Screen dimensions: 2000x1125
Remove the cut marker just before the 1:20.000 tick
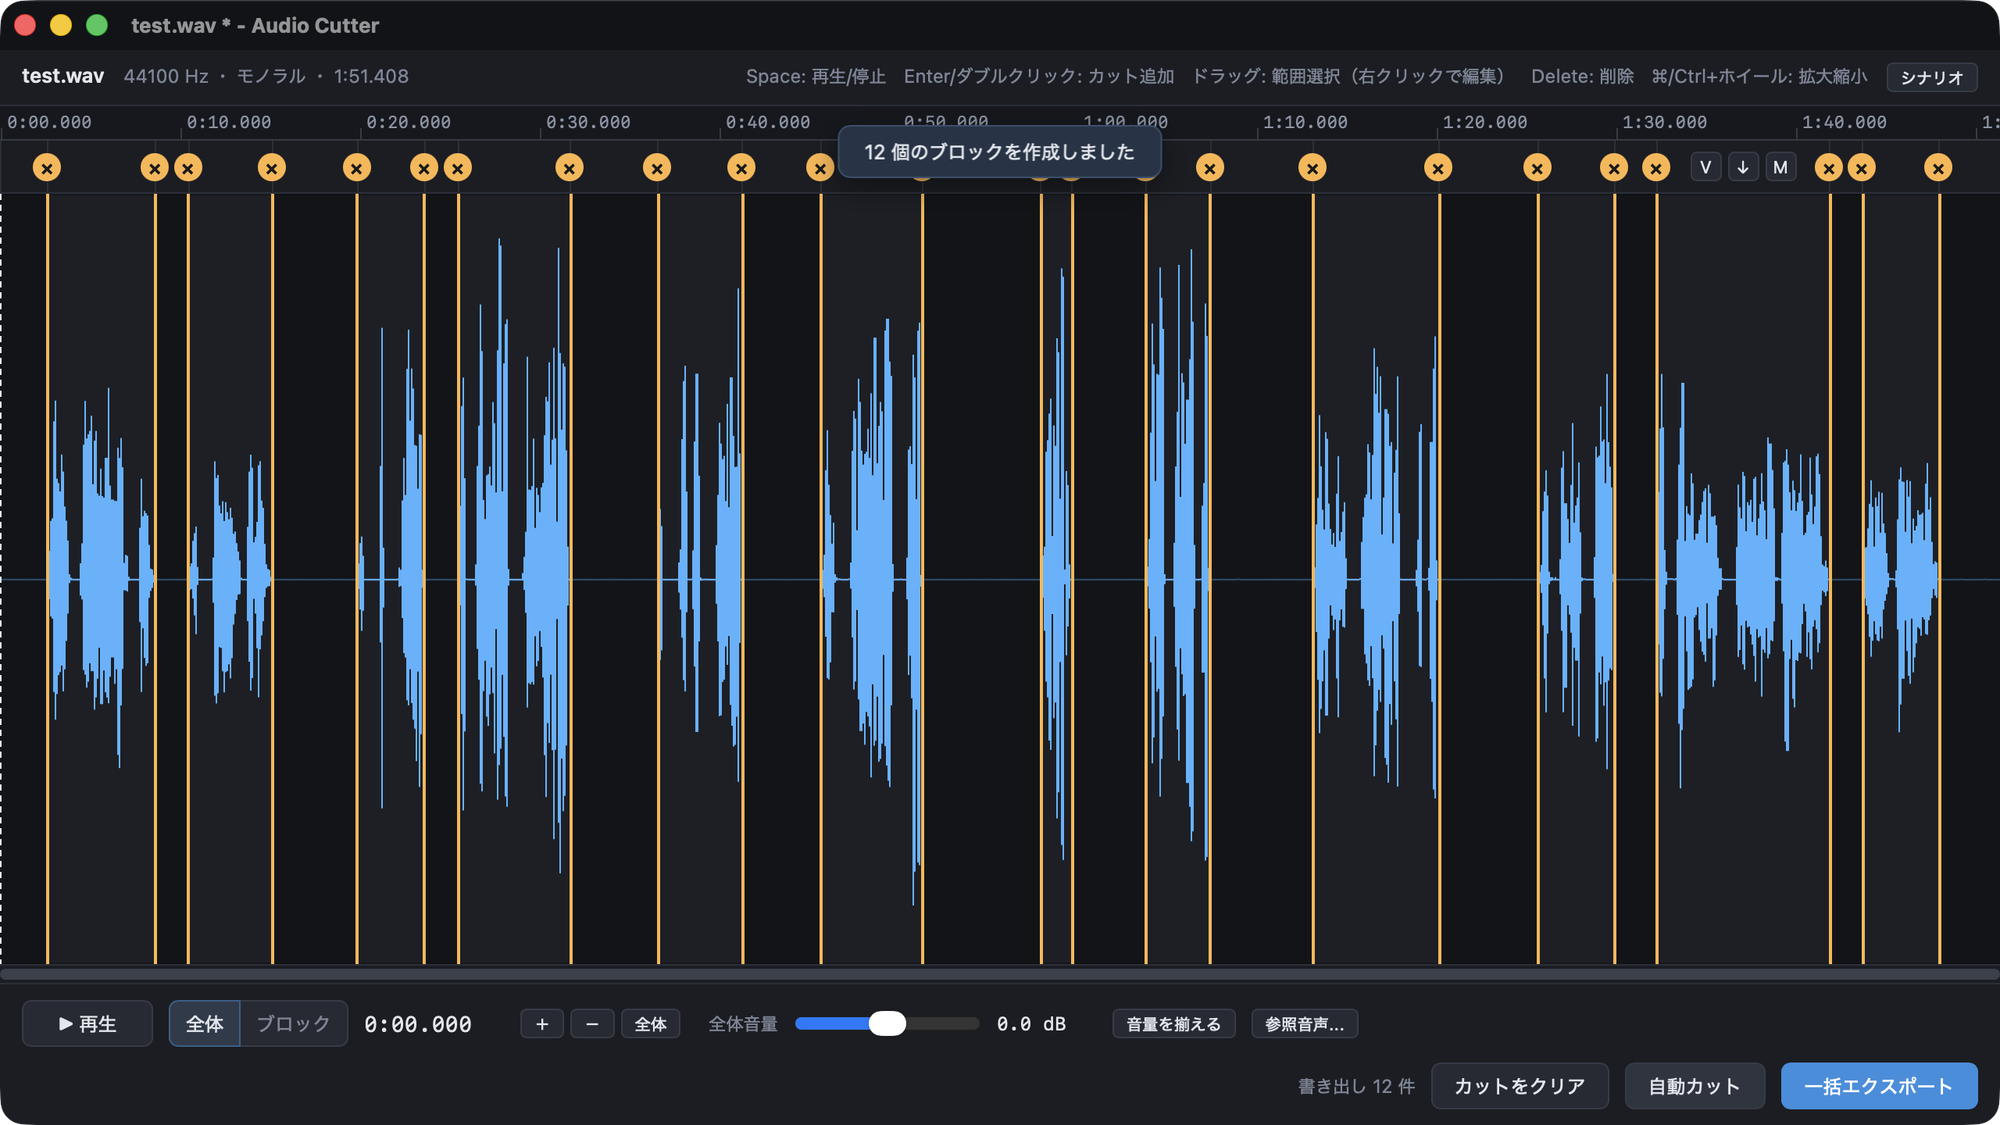[1438, 168]
